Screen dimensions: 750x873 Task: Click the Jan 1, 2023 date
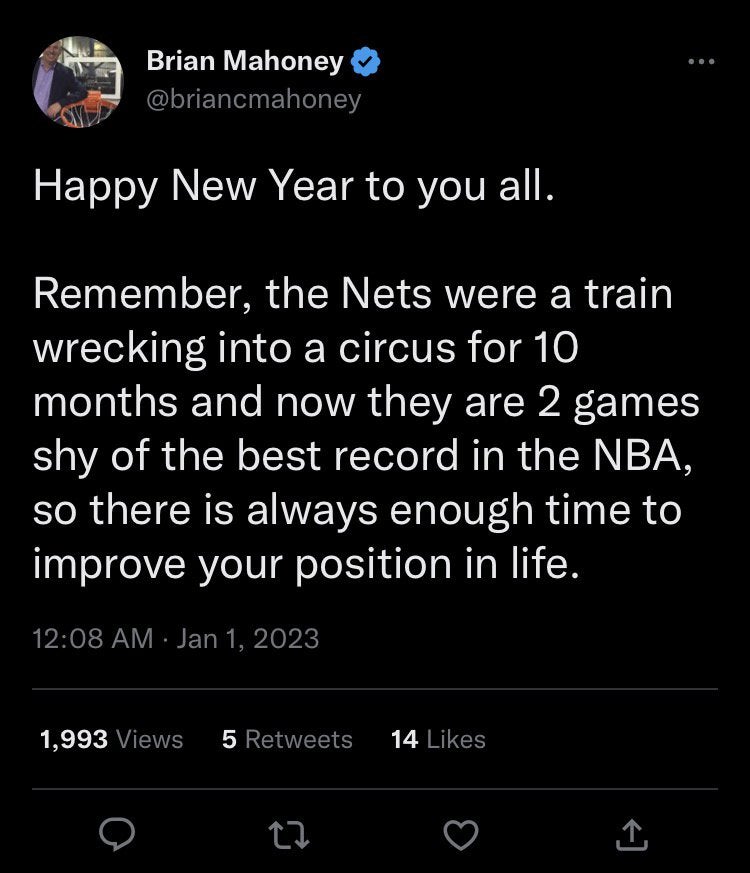(247, 638)
